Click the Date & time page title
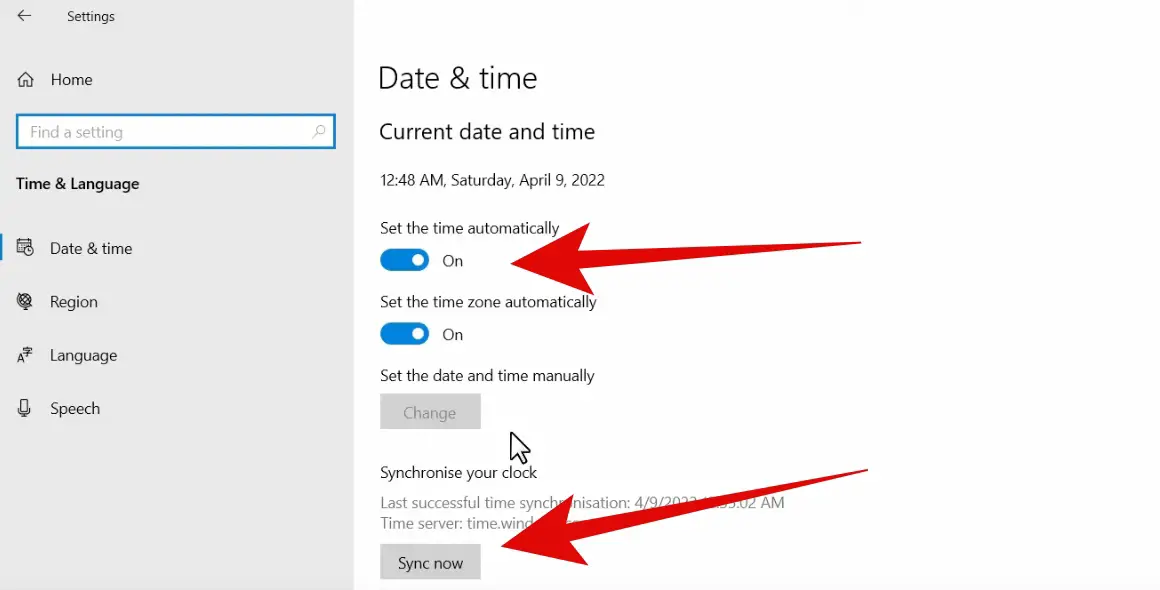 (x=458, y=78)
